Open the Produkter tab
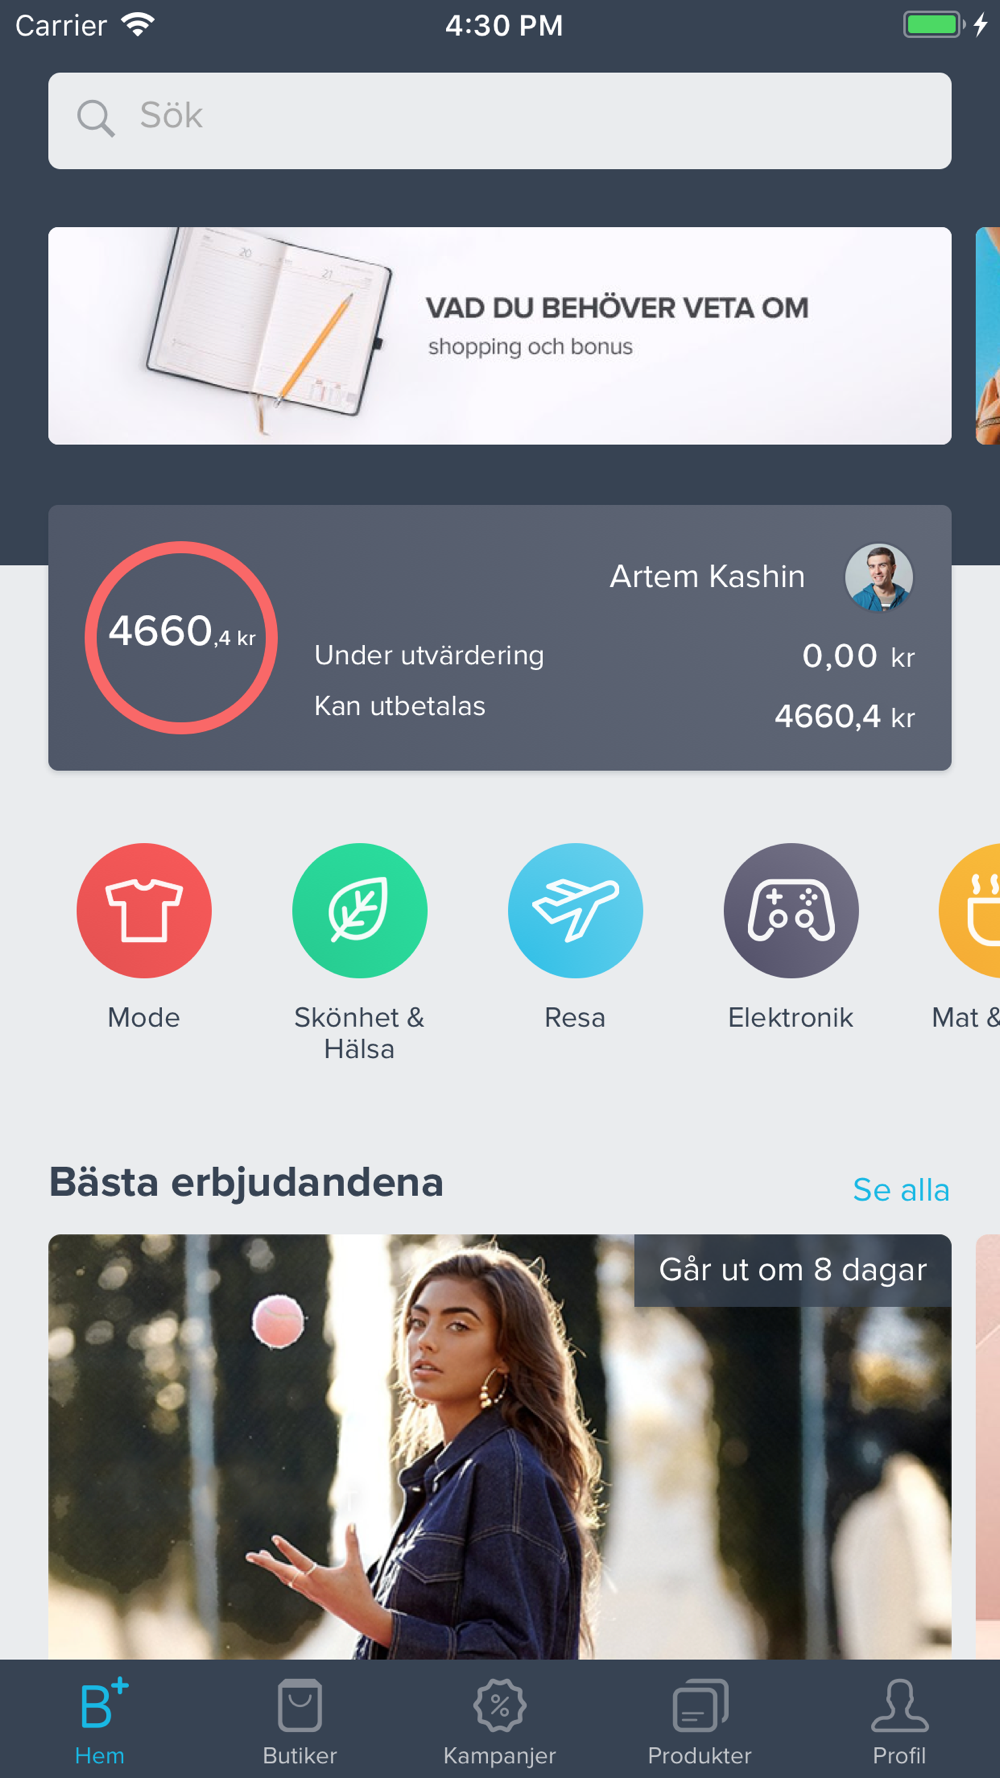1000x1778 pixels. tap(700, 1722)
